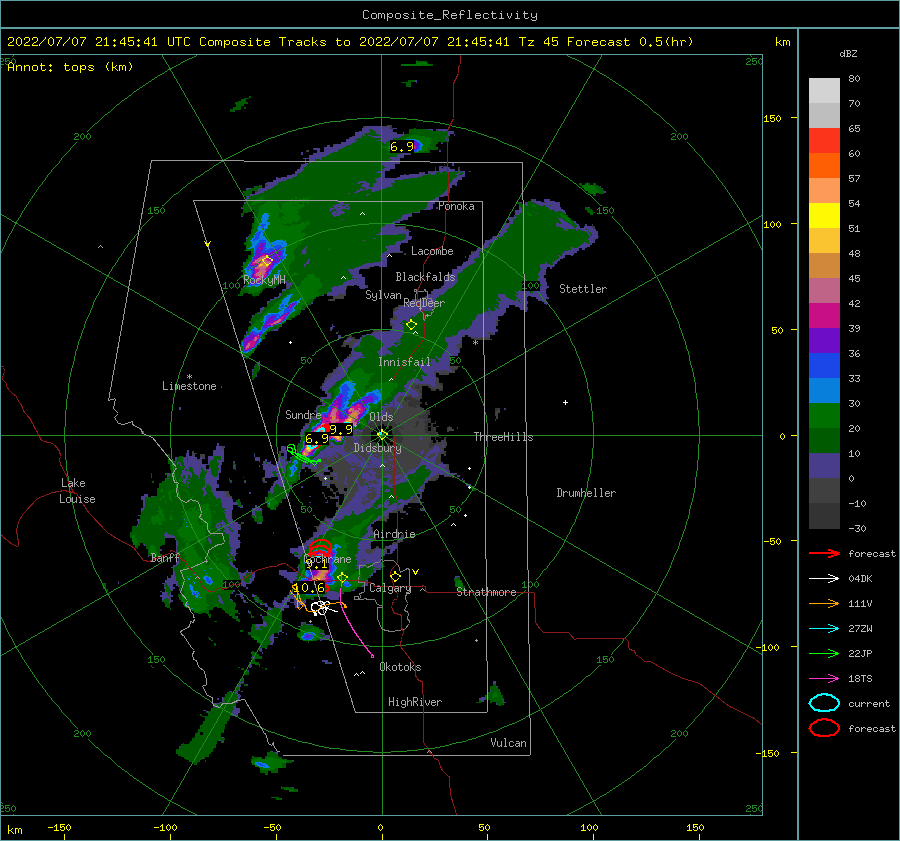
Task: Pick the bright green 30 dBZ swatch
Action: coord(824,415)
